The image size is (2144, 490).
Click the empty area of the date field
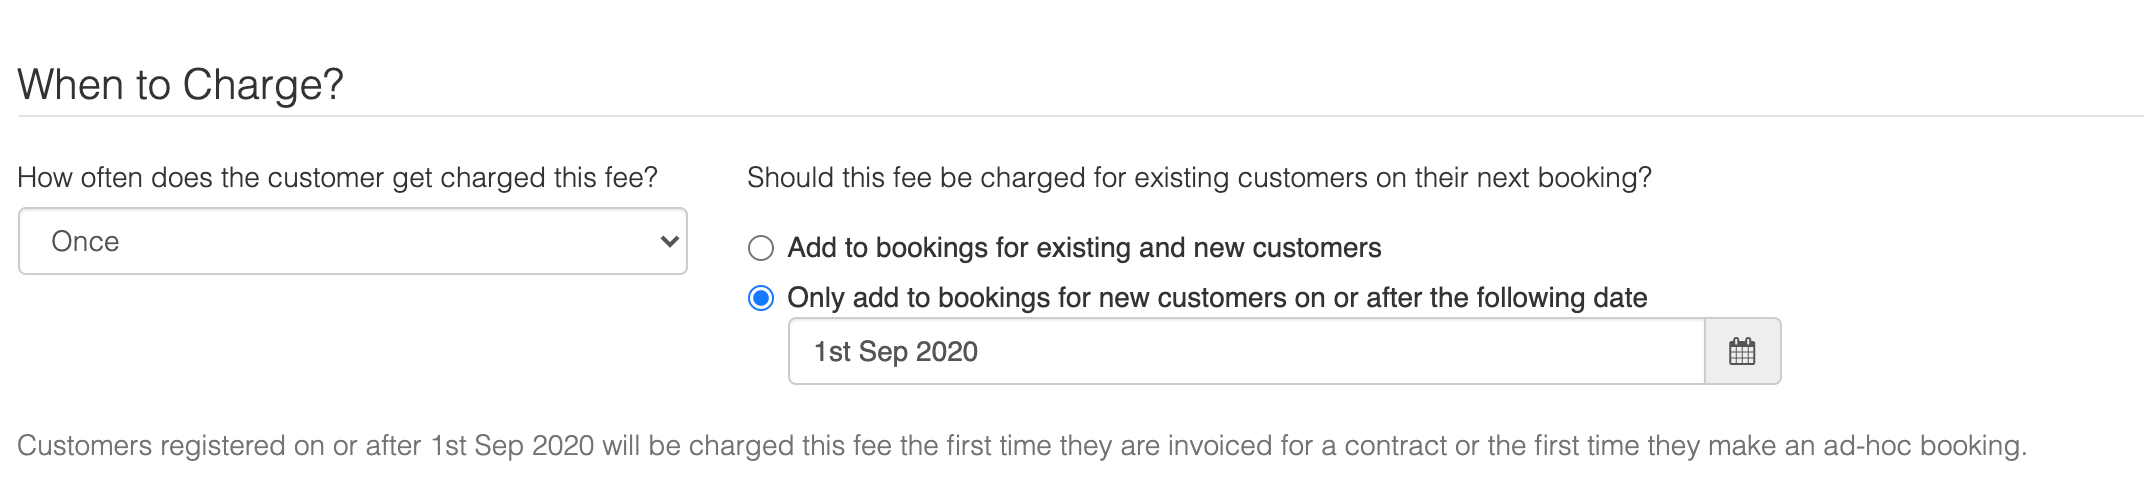(1340, 351)
